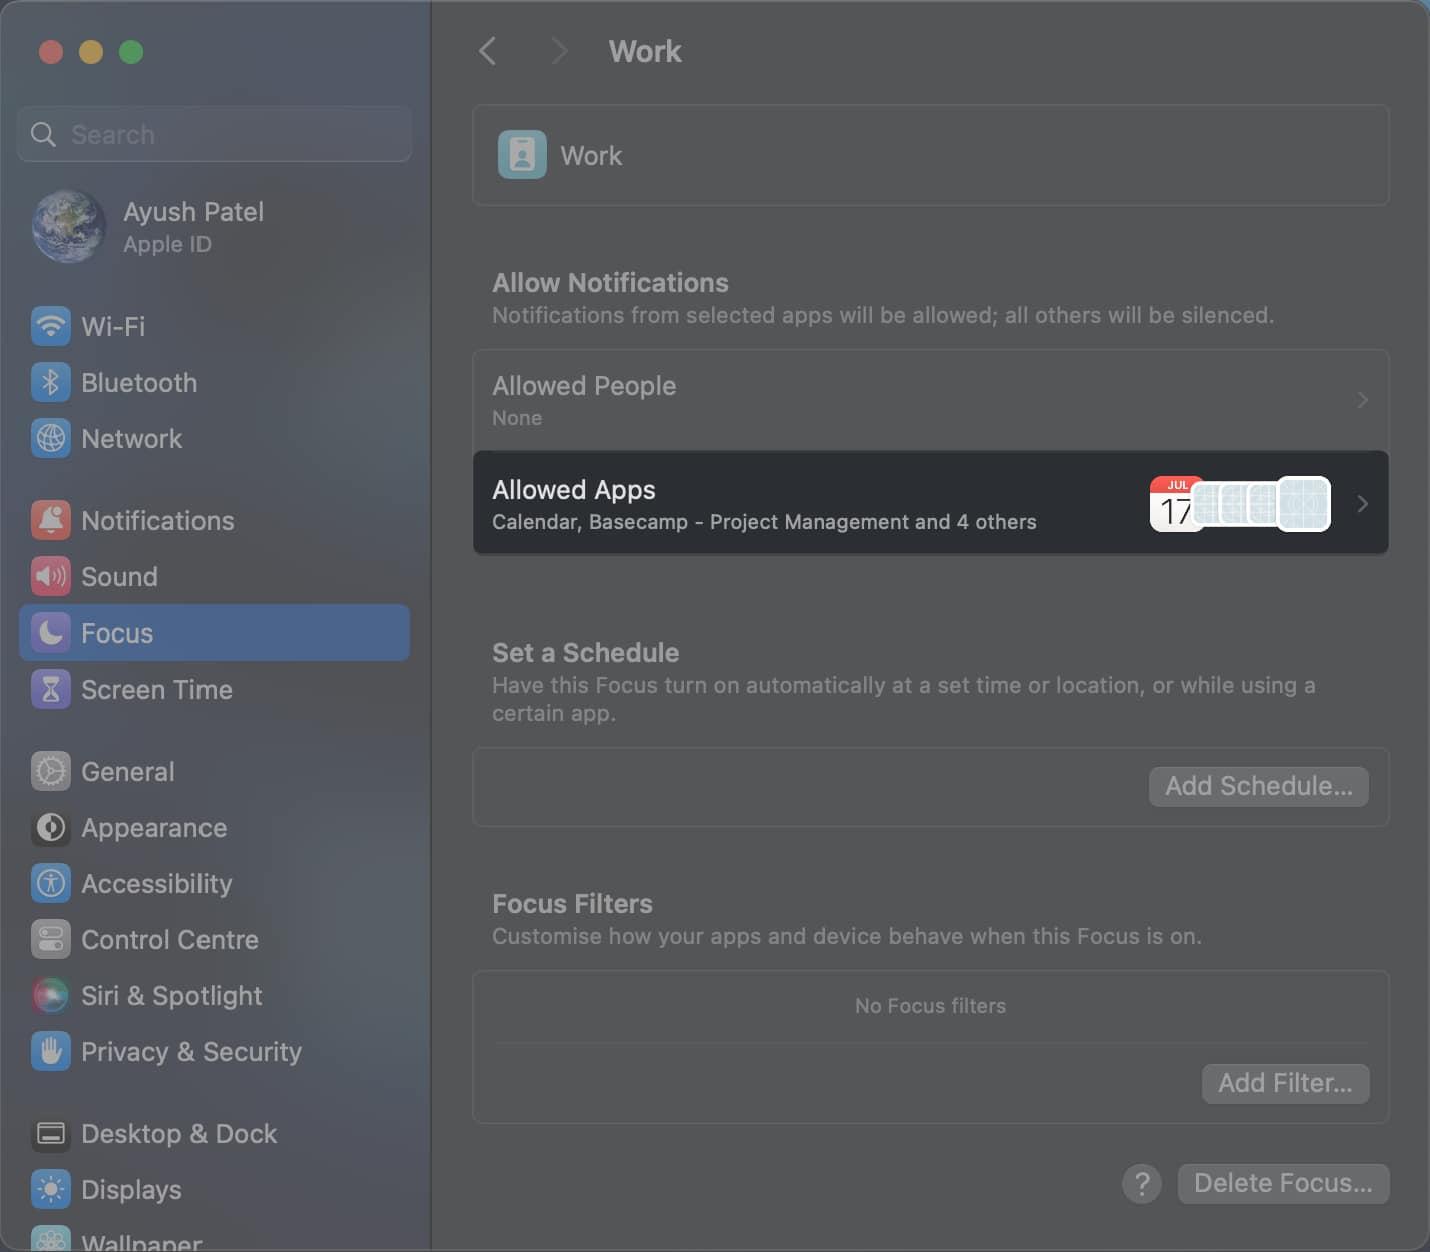Click the green zoom window button
The height and width of the screenshot is (1252, 1430).
pyautogui.click(x=131, y=52)
